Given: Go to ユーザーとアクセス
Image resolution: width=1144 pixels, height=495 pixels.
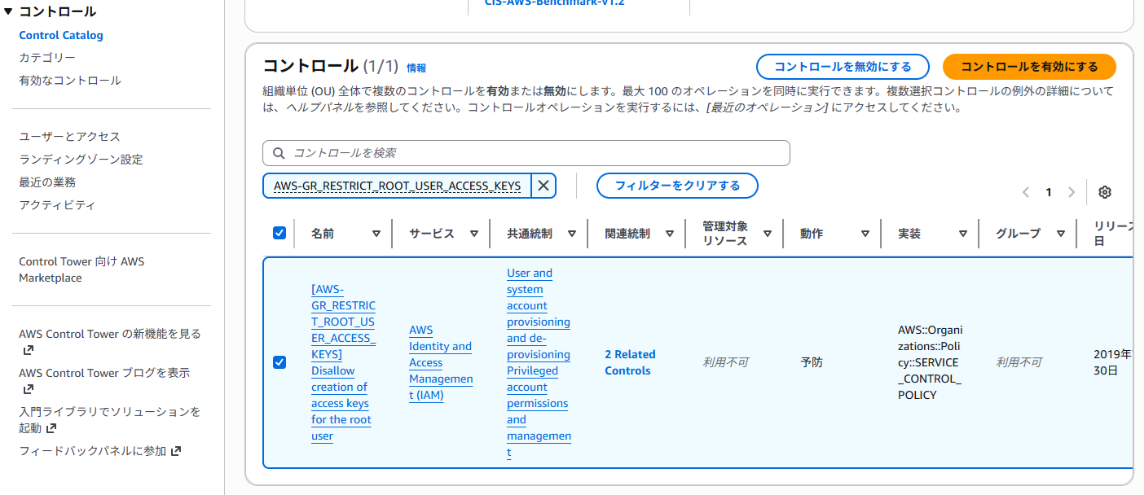Looking at the screenshot, I should pos(70,137).
